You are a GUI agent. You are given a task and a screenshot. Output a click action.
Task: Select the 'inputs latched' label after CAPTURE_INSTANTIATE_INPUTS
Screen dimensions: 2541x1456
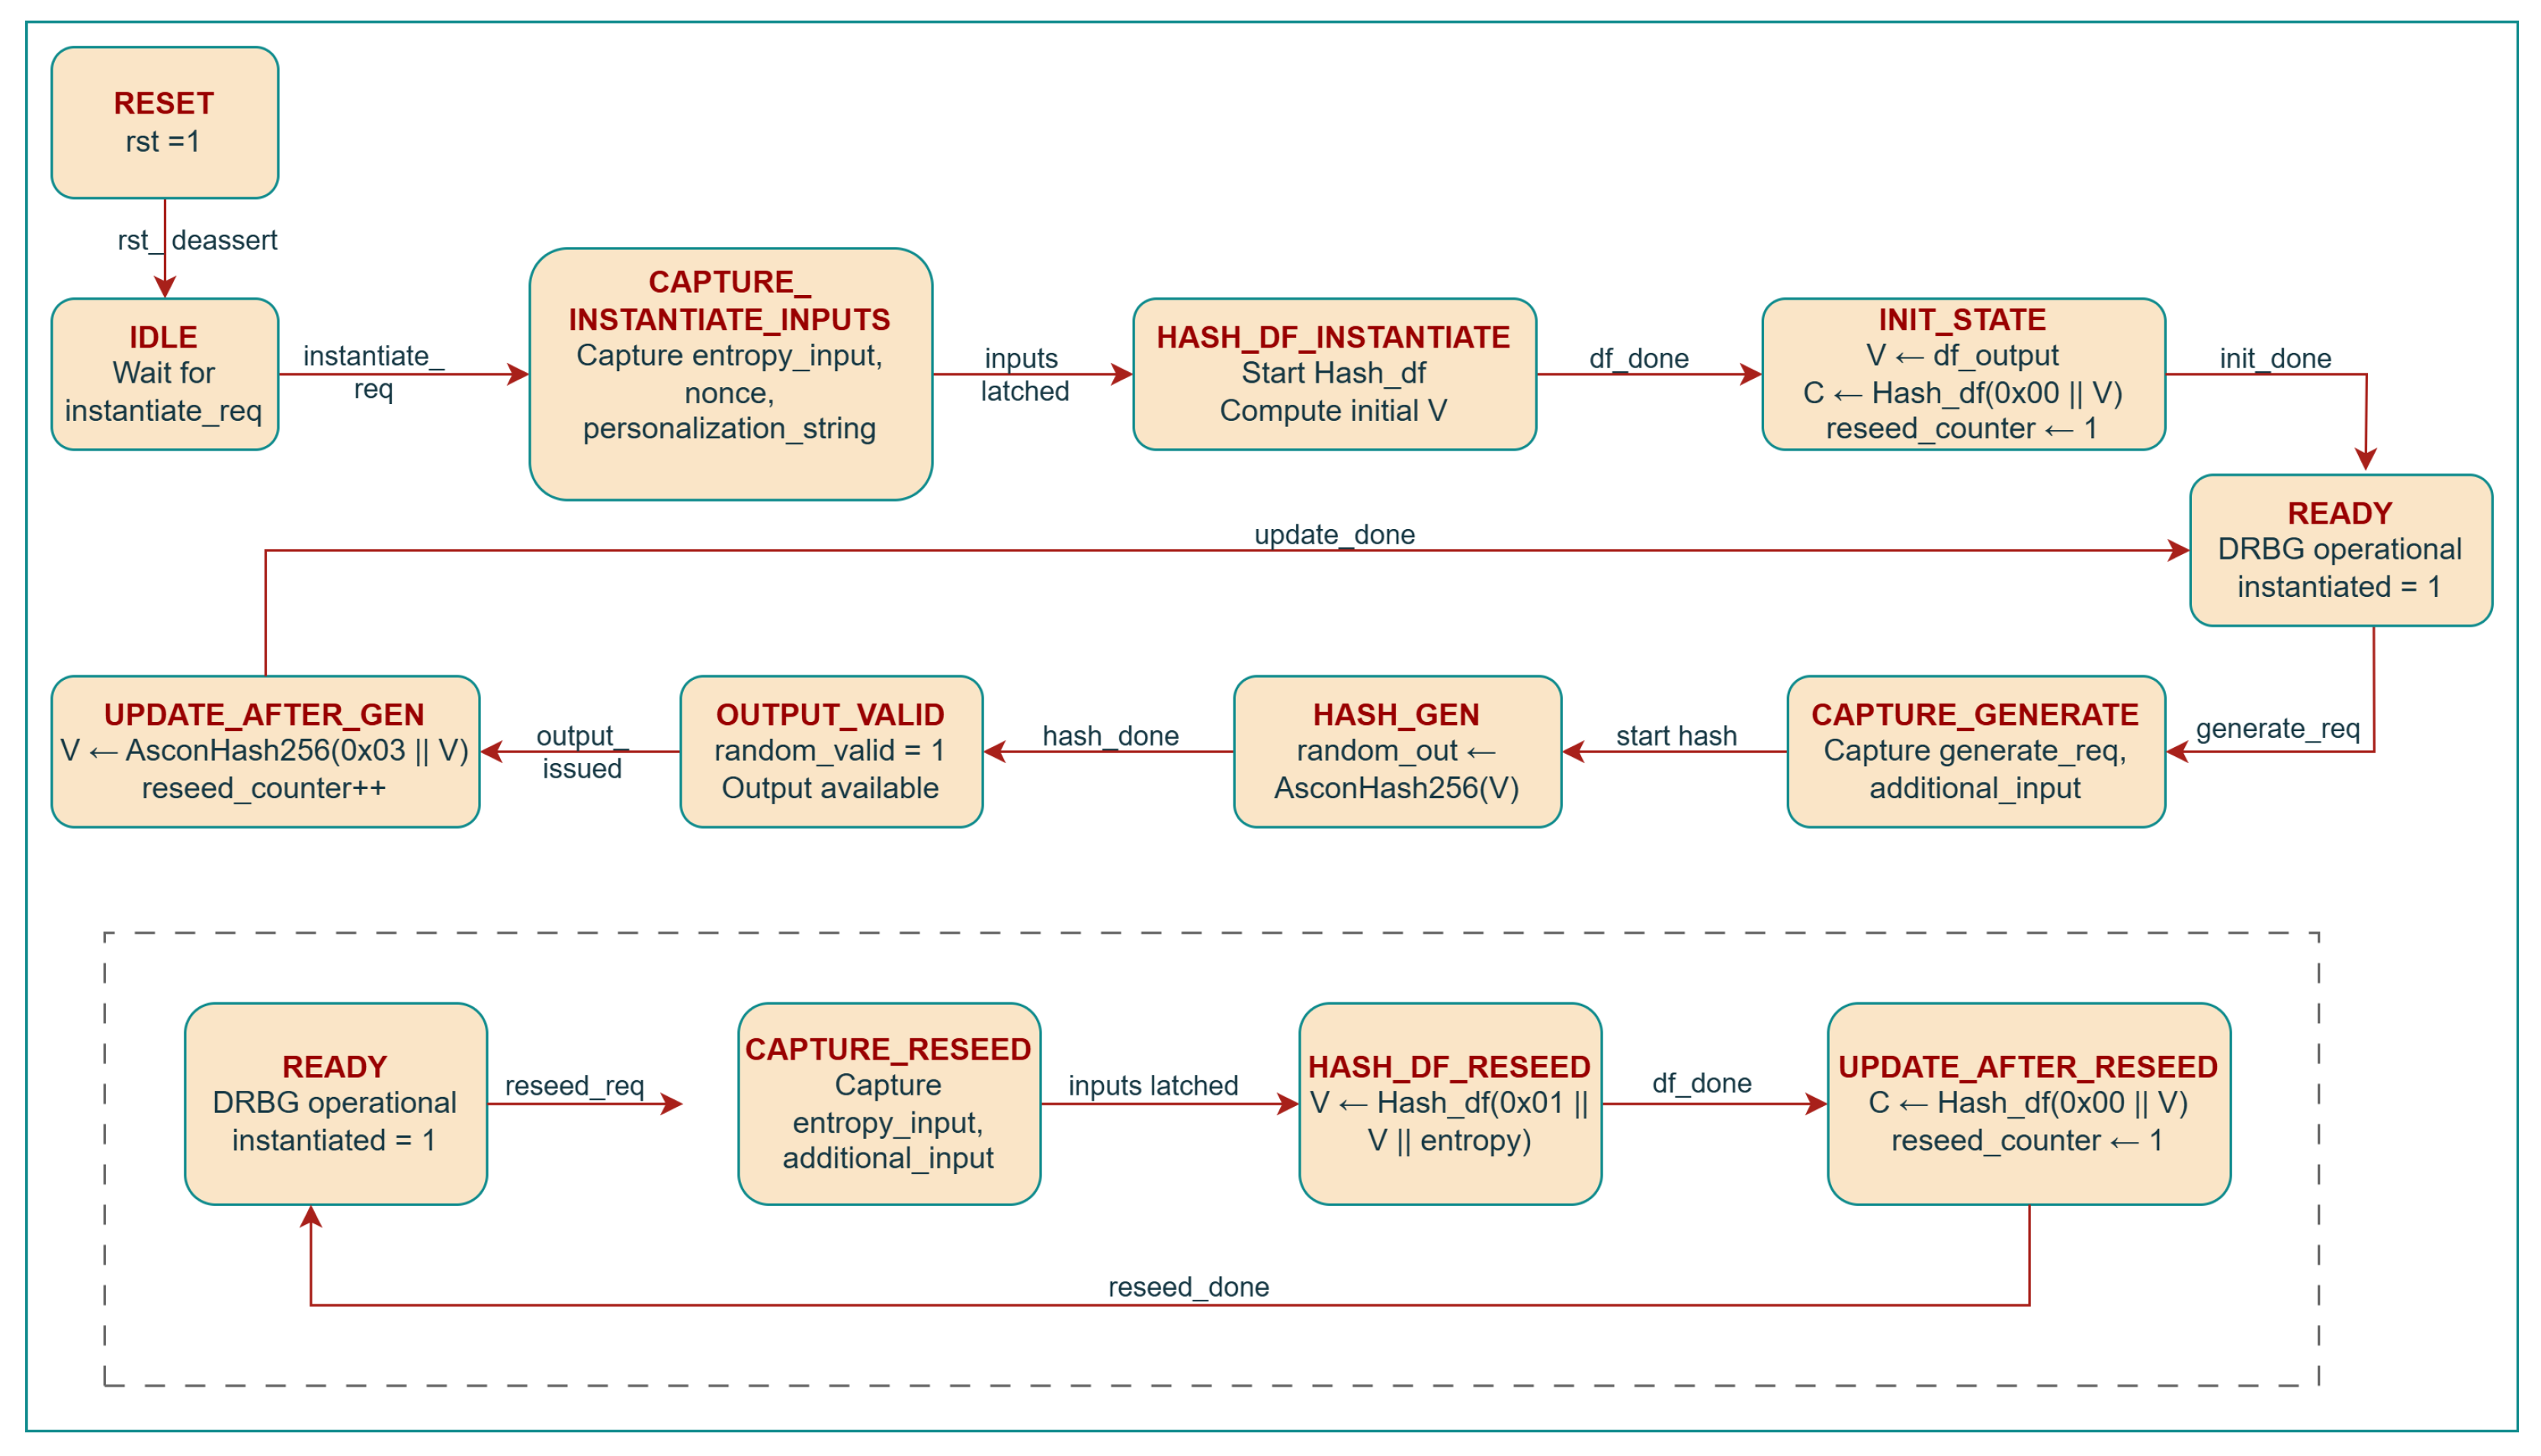coord(1024,374)
